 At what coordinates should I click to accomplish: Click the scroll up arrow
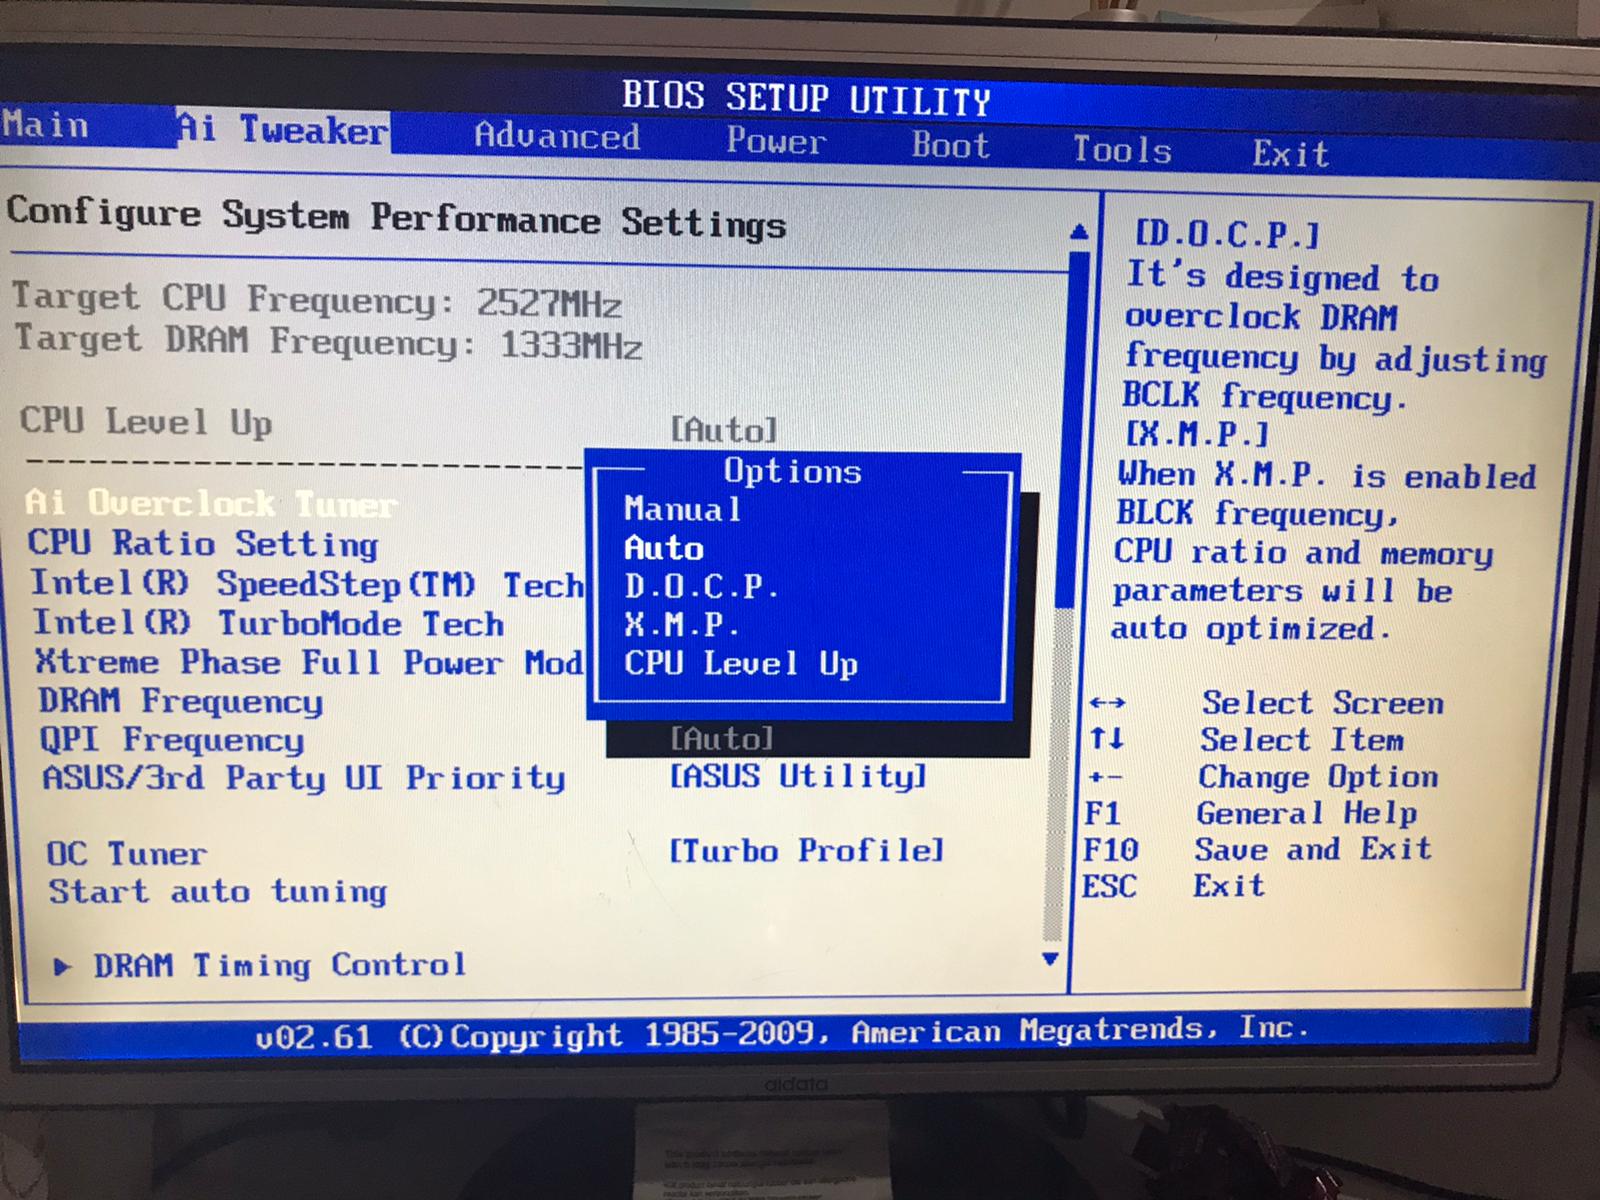(1078, 233)
